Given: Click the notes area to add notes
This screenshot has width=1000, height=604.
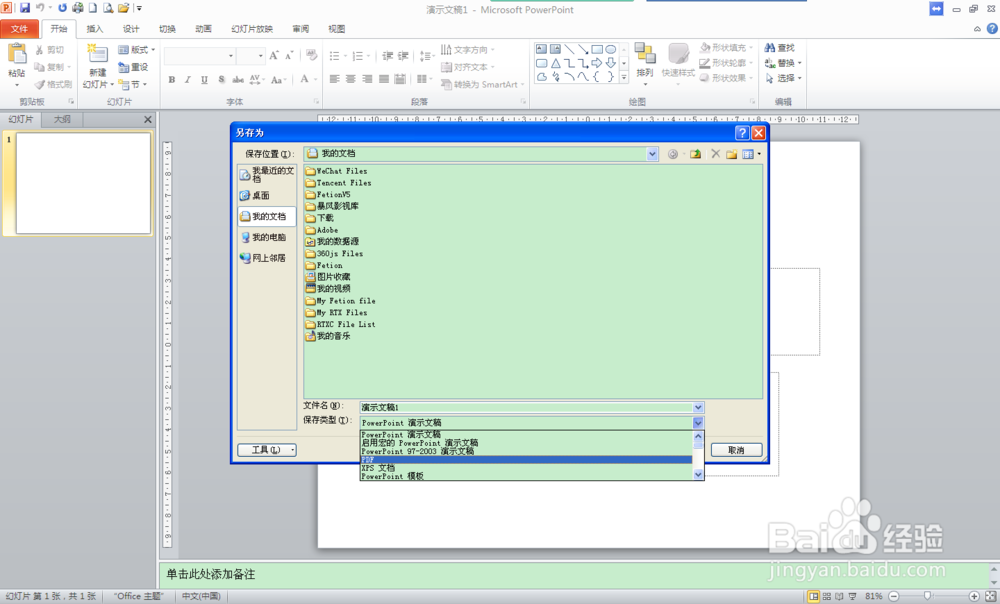Looking at the screenshot, I should point(573,574).
